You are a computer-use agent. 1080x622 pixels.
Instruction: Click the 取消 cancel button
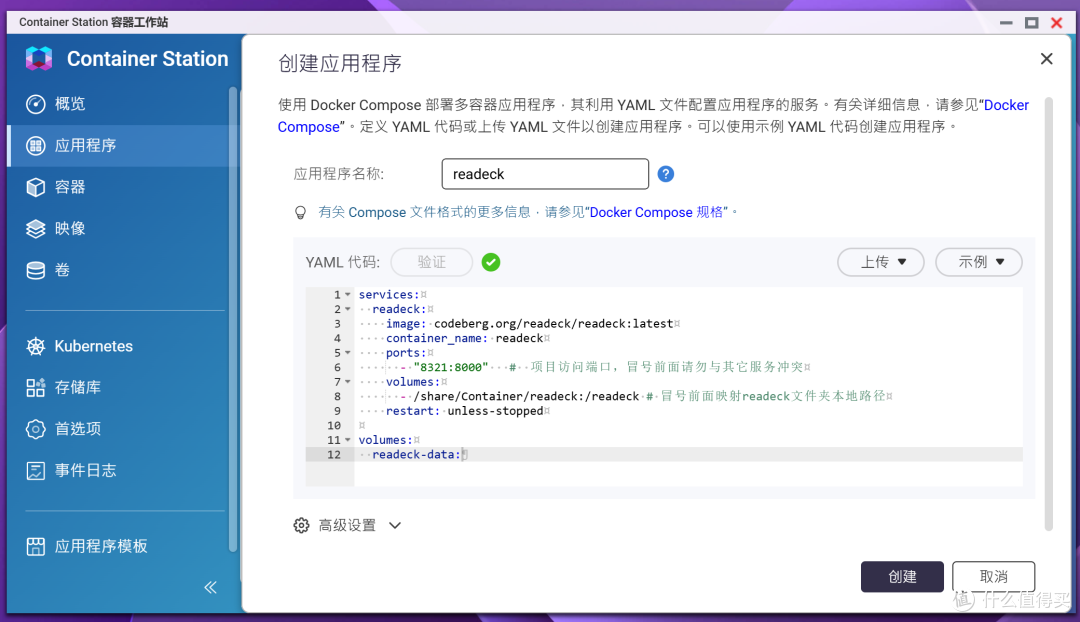pos(993,577)
